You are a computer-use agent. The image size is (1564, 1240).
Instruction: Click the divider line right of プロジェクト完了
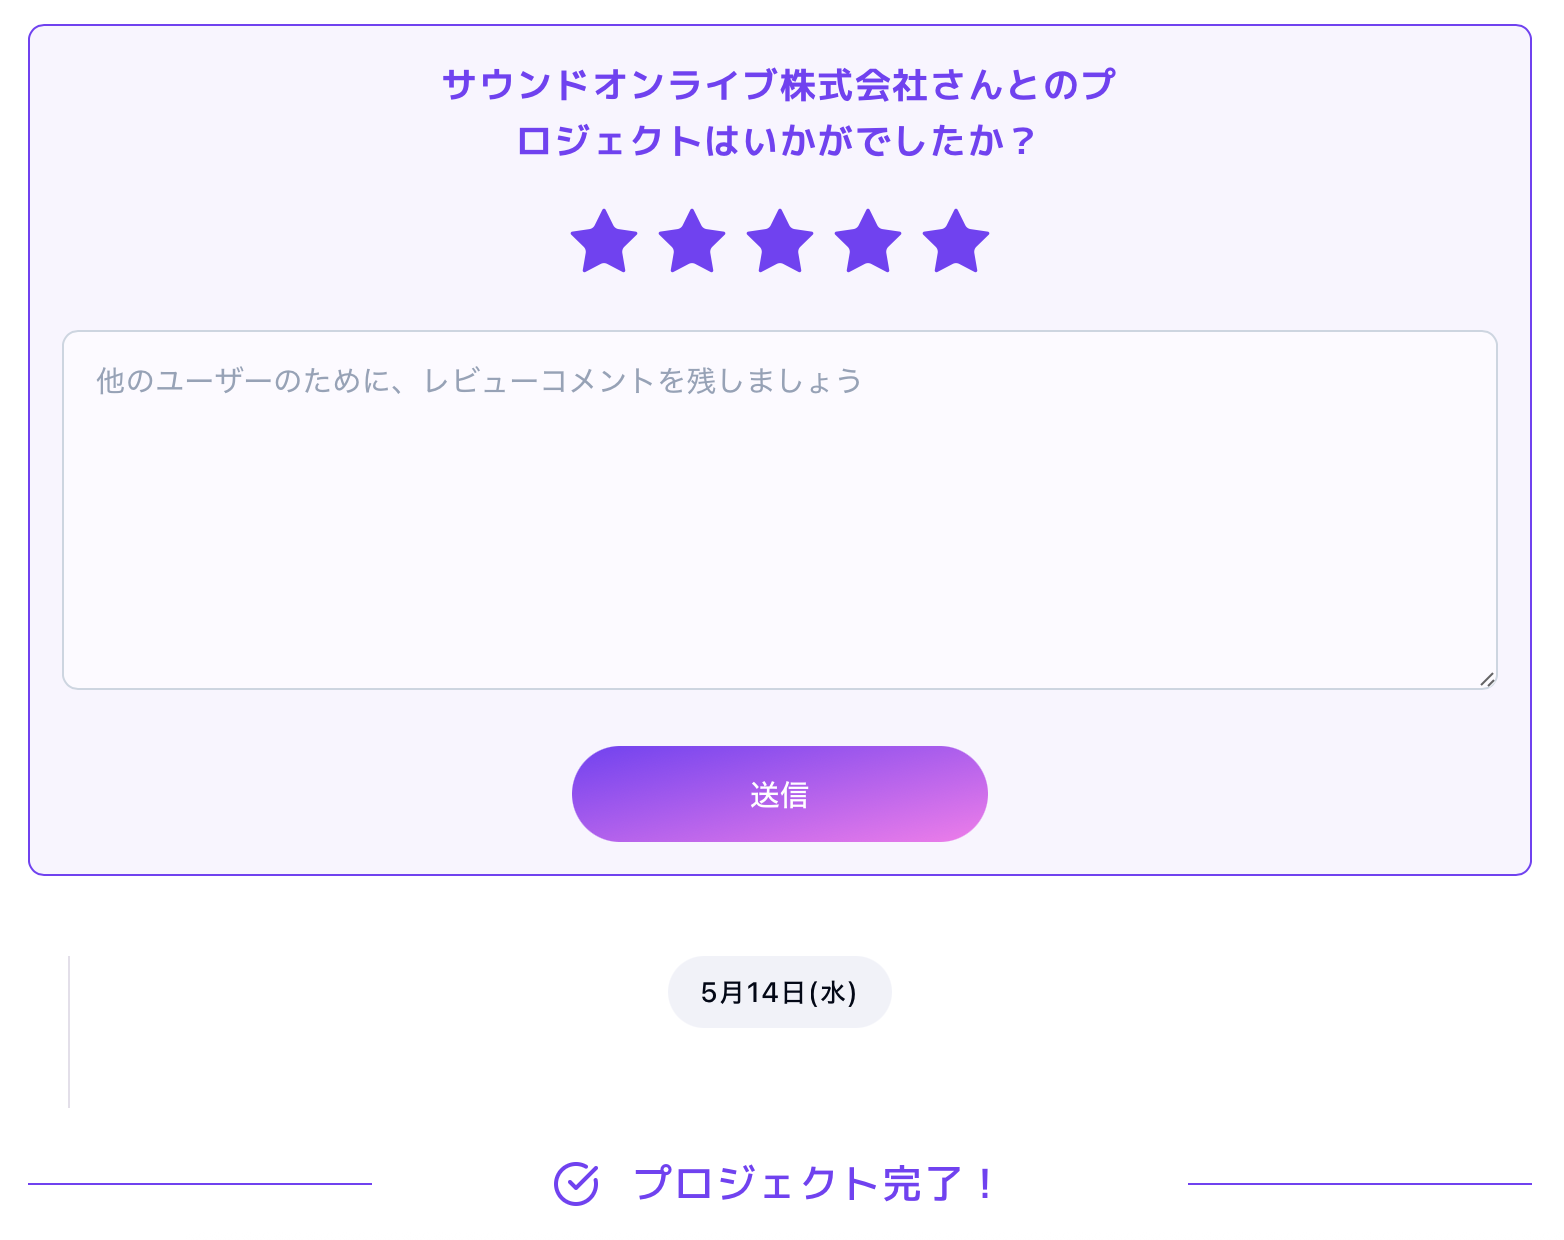coord(1360,1184)
